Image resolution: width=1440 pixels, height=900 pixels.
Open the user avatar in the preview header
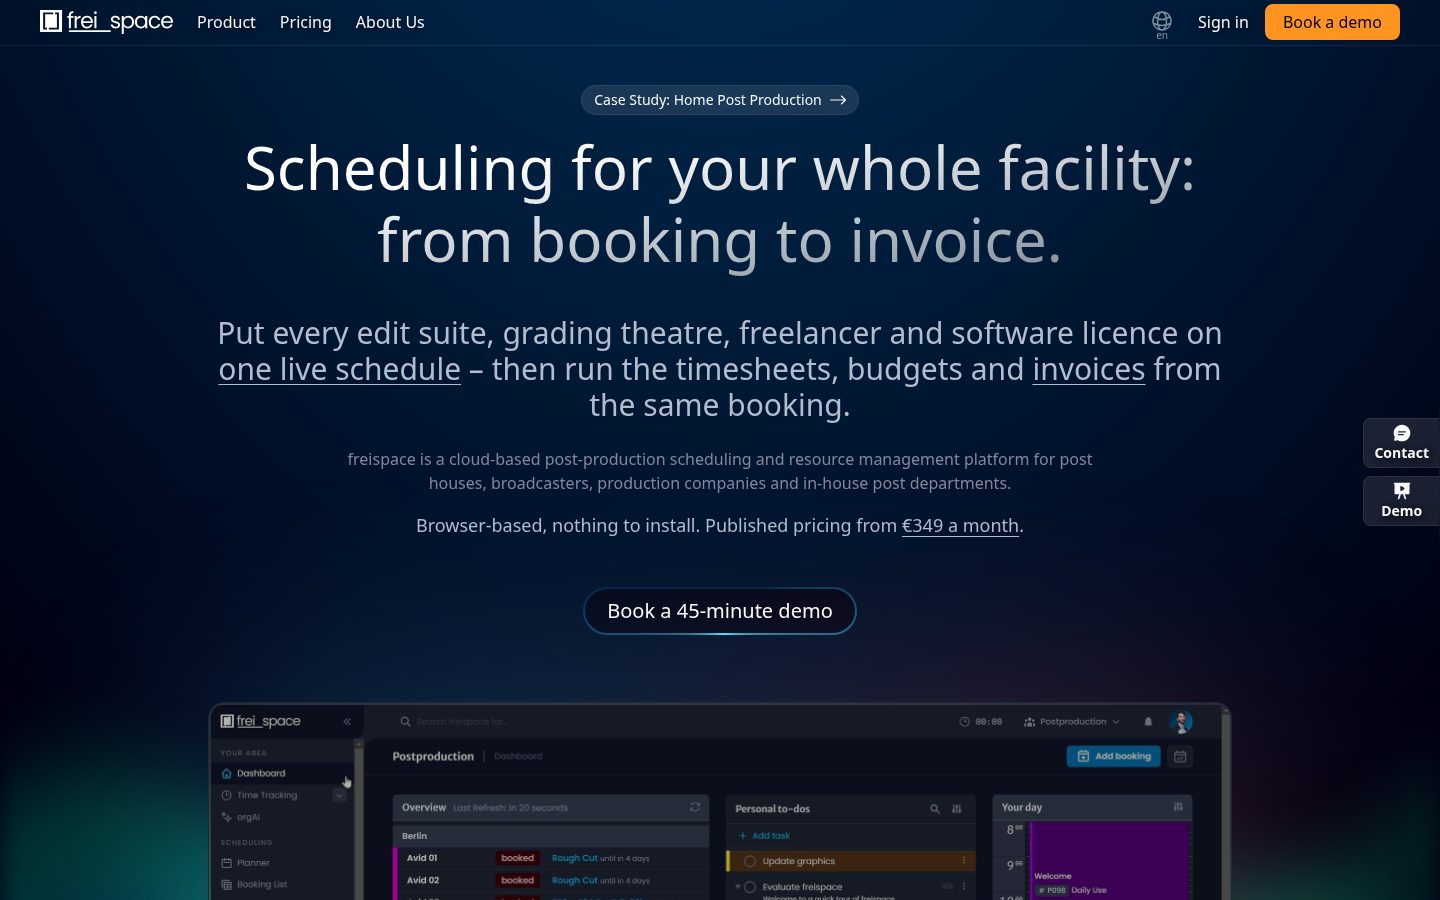(x=1181, y=721)
